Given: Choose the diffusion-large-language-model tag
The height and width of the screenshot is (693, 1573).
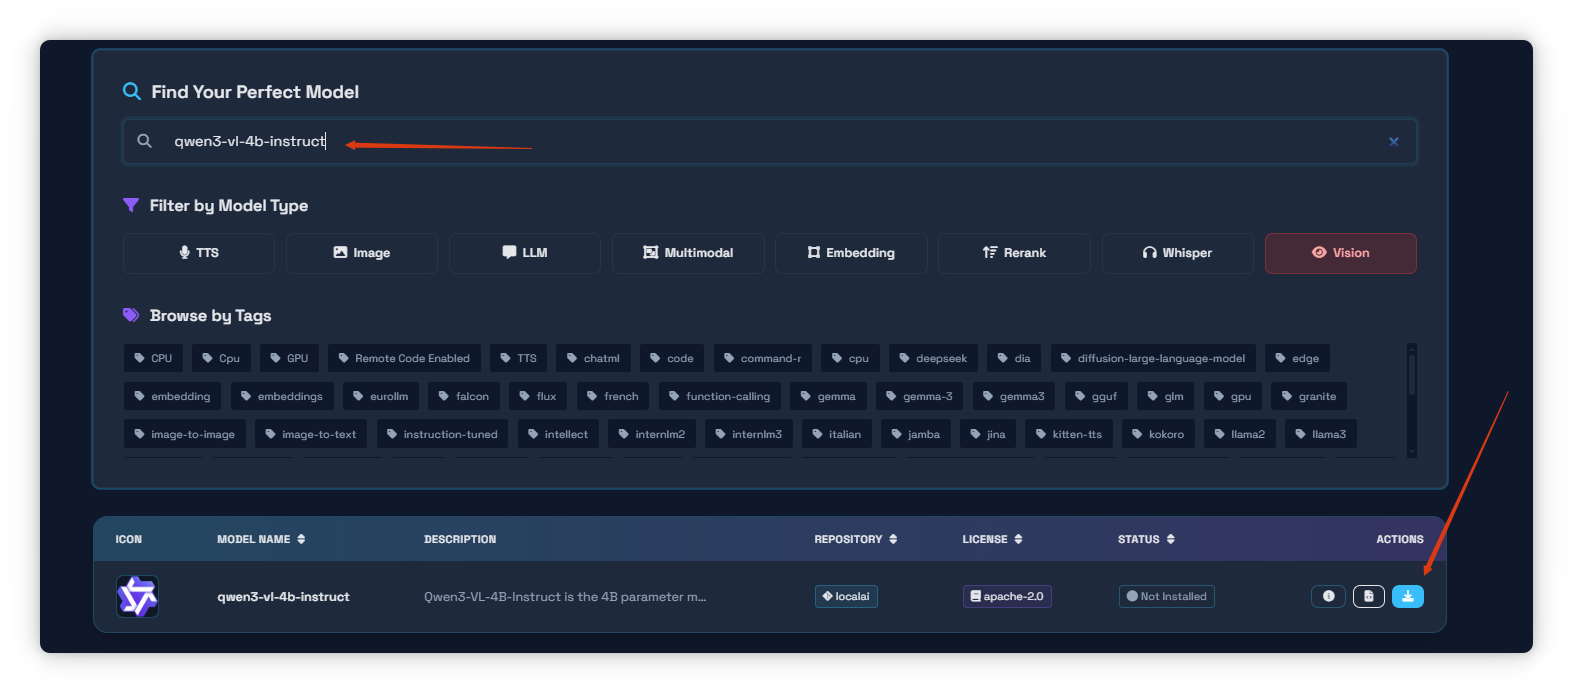Looking at the screenshot, I should 1153,358.
